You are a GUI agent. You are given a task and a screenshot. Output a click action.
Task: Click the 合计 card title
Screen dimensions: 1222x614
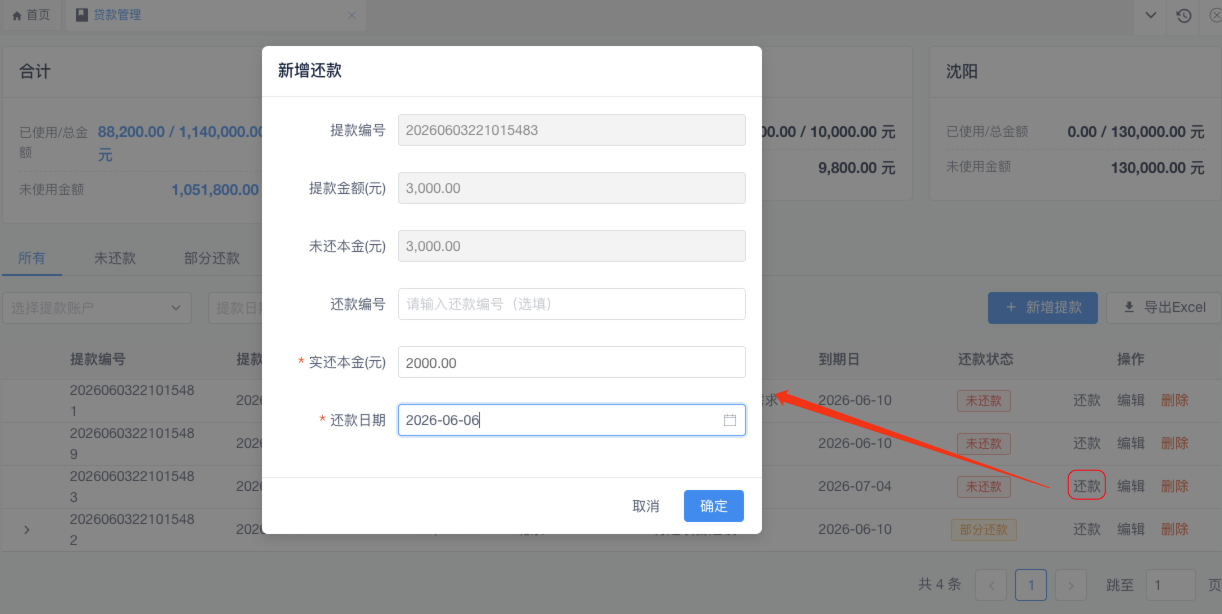click(x=35, y=72)
